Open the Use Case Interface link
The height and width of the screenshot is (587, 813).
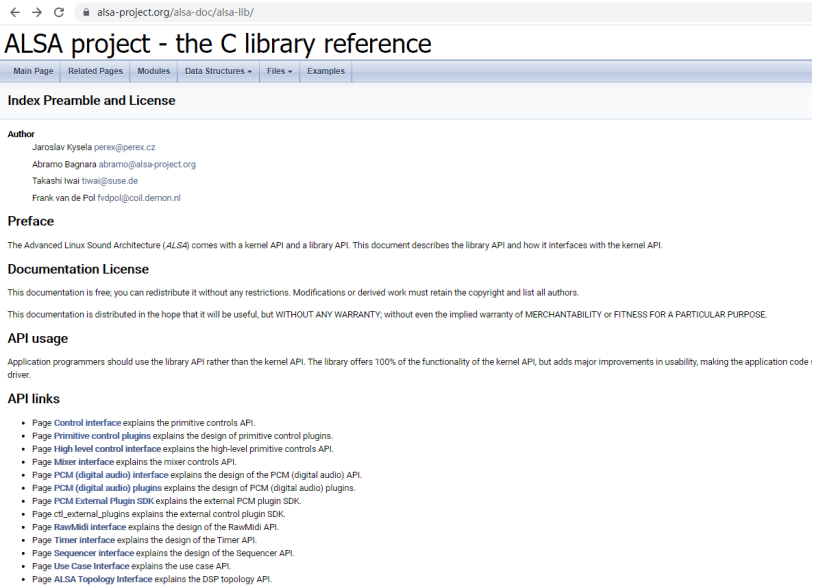91,566
